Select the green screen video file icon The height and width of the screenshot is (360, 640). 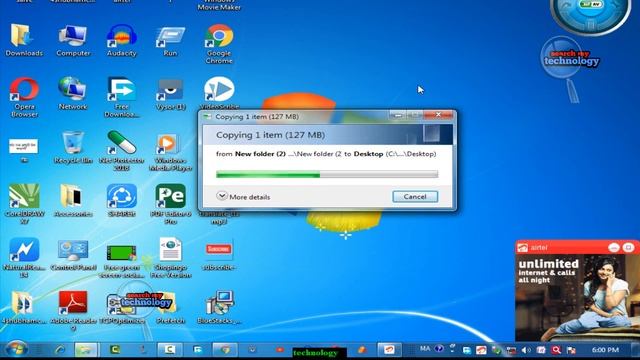coord(122,261)
